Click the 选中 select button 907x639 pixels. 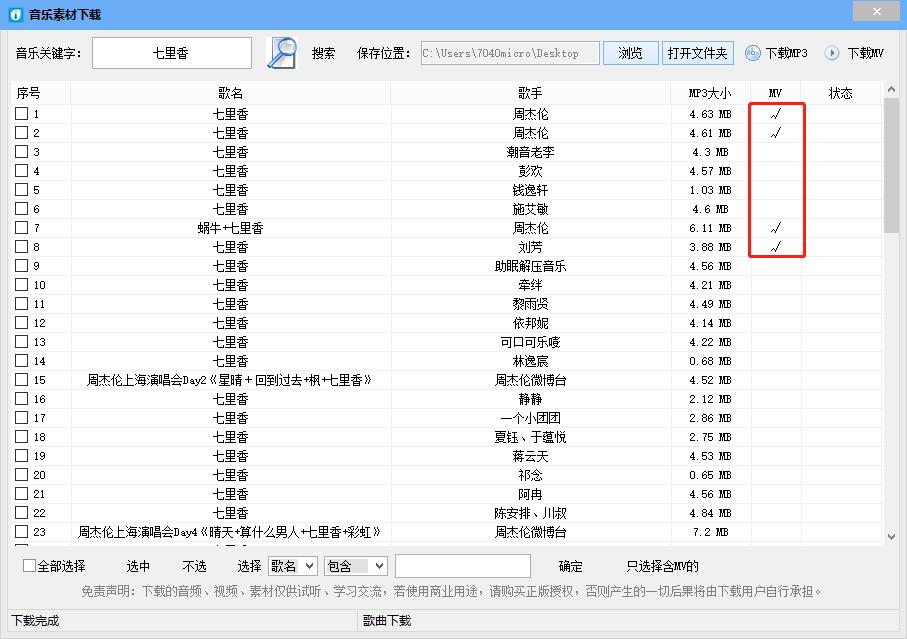pyautogui.click(x=135, y=565)
